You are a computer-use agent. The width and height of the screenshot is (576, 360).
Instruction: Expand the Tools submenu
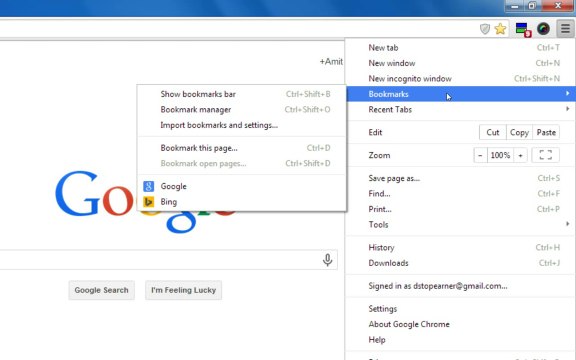460,224
